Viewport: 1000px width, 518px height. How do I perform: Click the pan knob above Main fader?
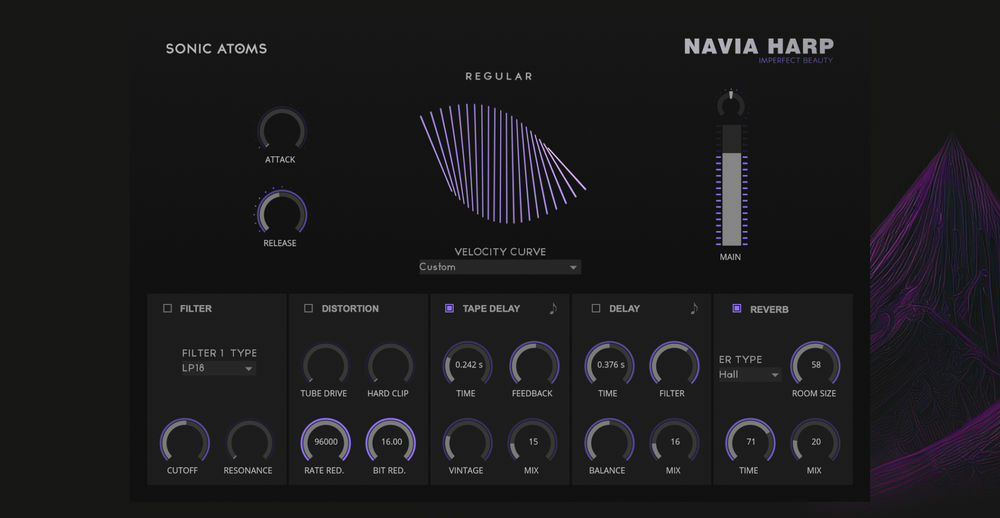(731, 103)
